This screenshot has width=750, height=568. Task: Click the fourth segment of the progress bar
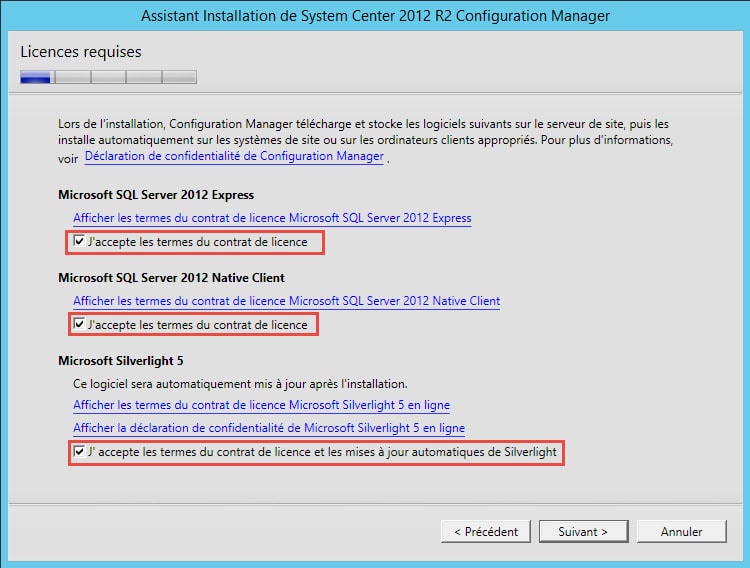pos(144,77)
